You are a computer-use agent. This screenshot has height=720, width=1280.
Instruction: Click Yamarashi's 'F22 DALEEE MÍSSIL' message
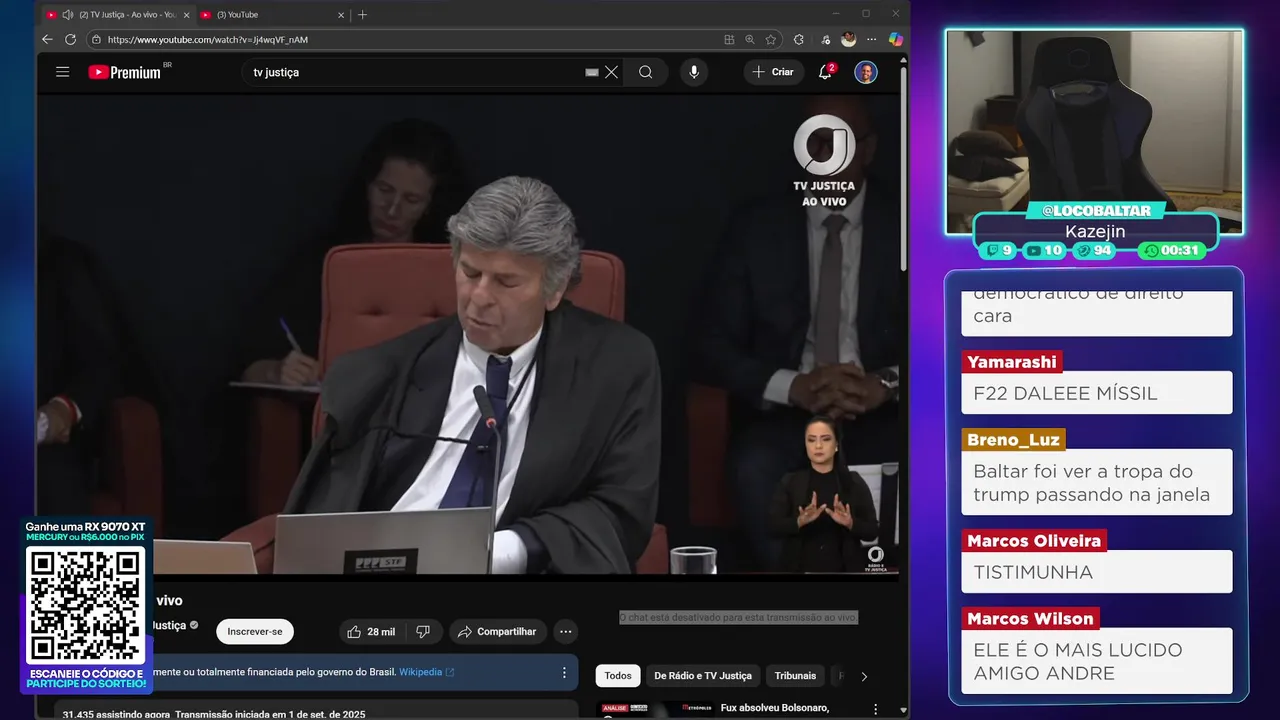[1097, 393]
